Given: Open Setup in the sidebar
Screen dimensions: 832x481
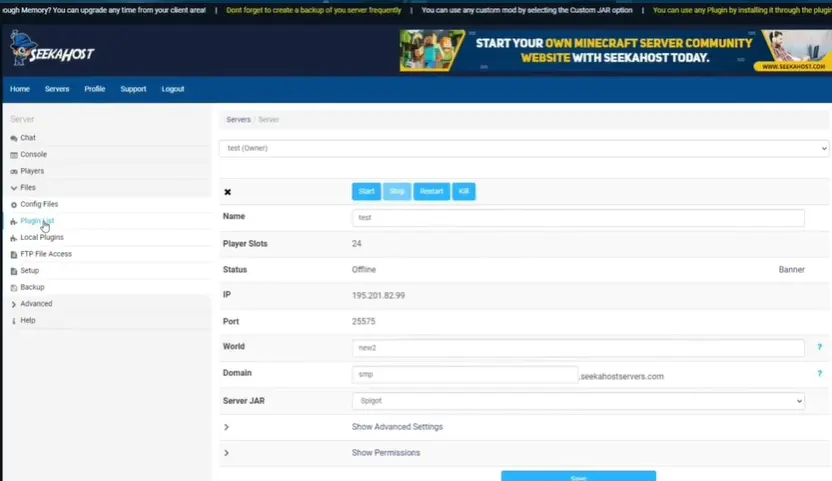Looking at the screenshot, I should 30,271.
